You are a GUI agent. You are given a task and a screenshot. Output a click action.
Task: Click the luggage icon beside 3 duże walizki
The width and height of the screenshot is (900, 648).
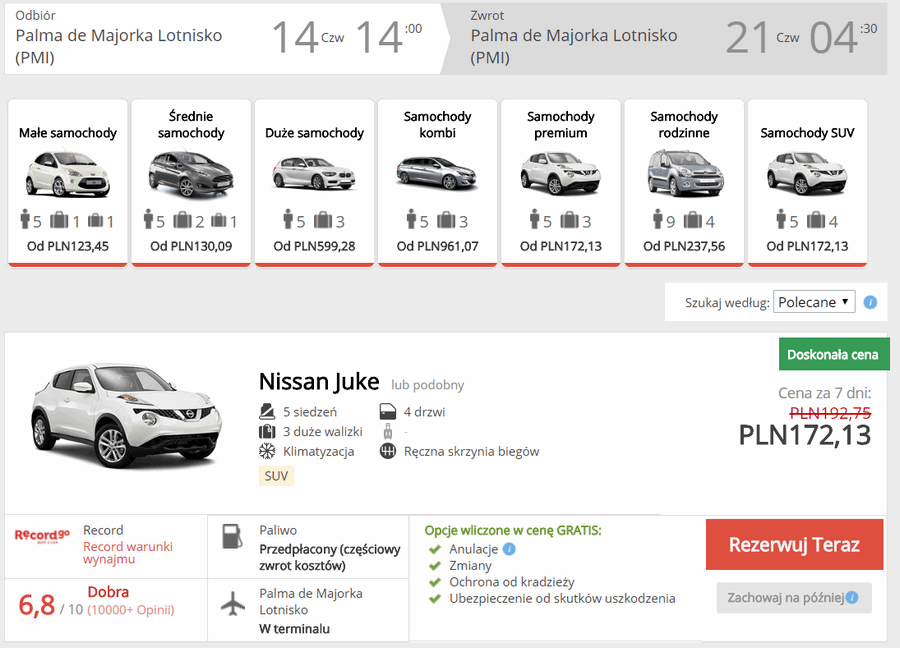(x=267, y=432)
